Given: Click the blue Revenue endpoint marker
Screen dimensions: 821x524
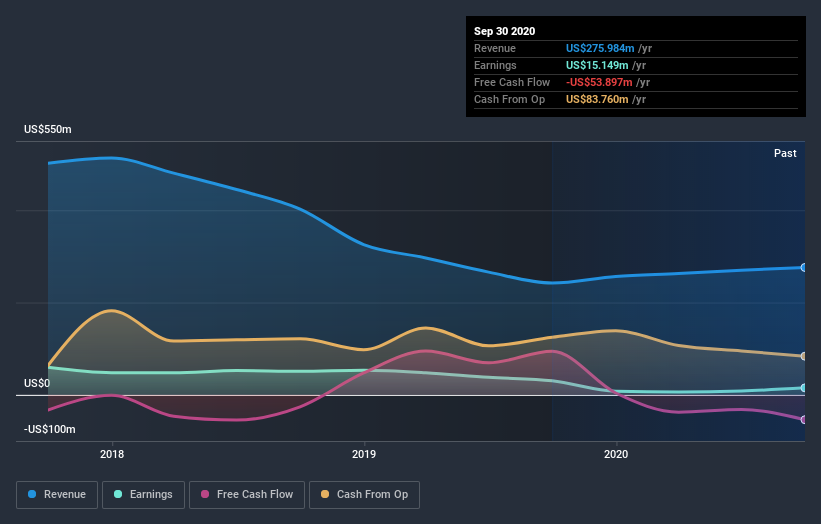Looking at the screenshot, I should pyautogui.click(x=804, y=267).
